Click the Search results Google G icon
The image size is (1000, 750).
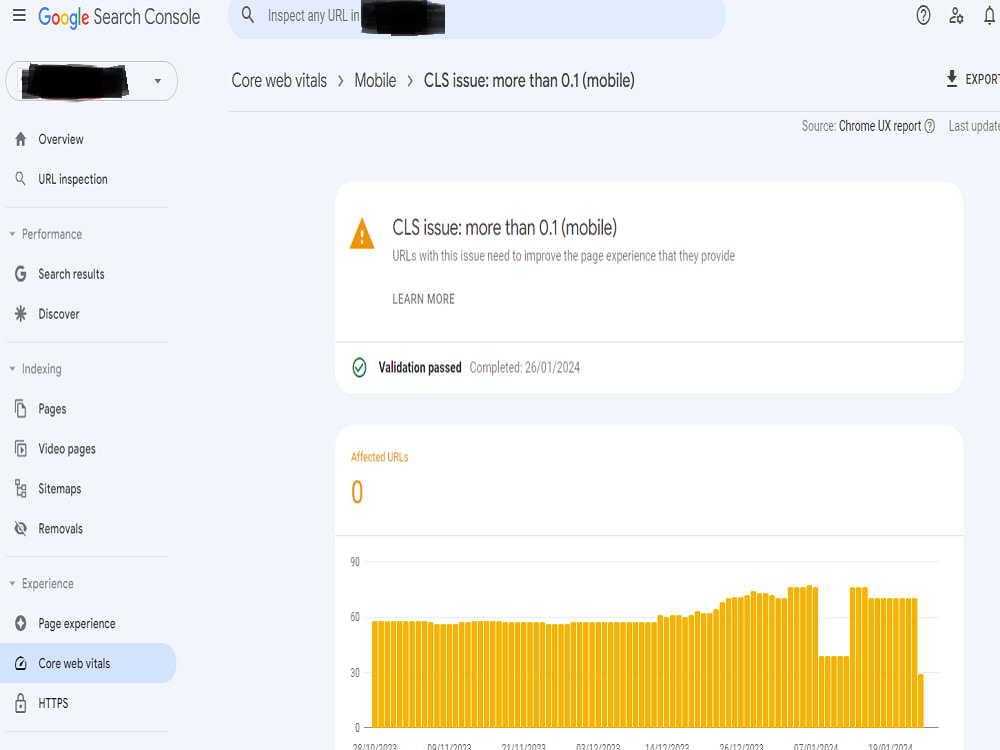click(20, 274)
